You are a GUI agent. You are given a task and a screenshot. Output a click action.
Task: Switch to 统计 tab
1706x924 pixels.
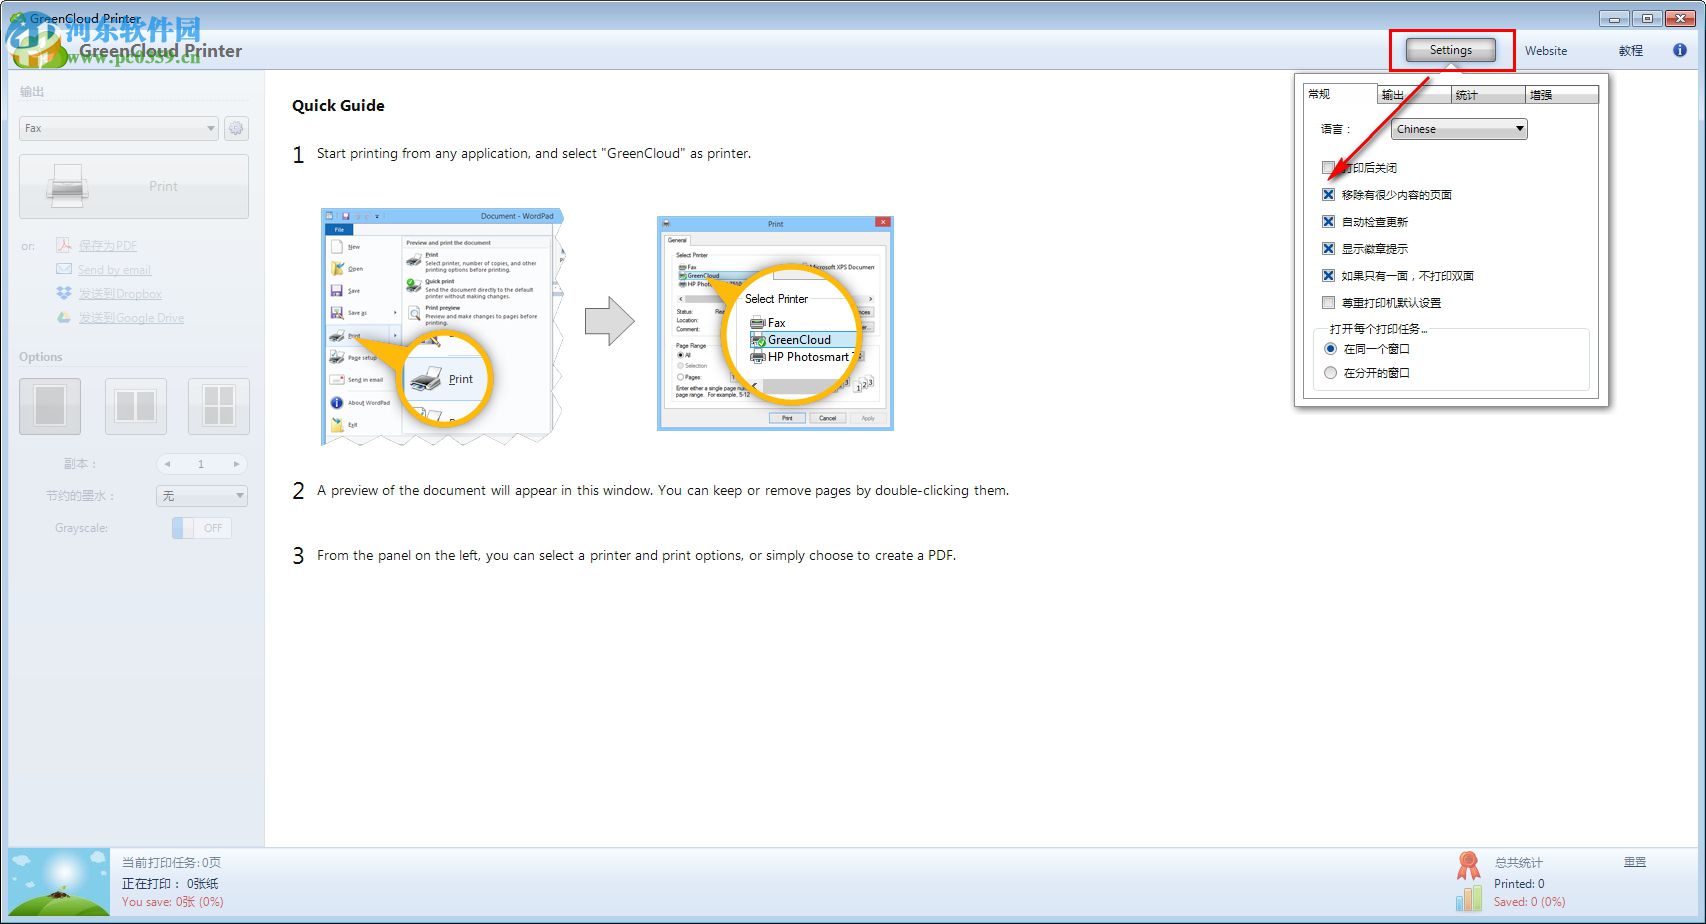tap(1488, 95)
